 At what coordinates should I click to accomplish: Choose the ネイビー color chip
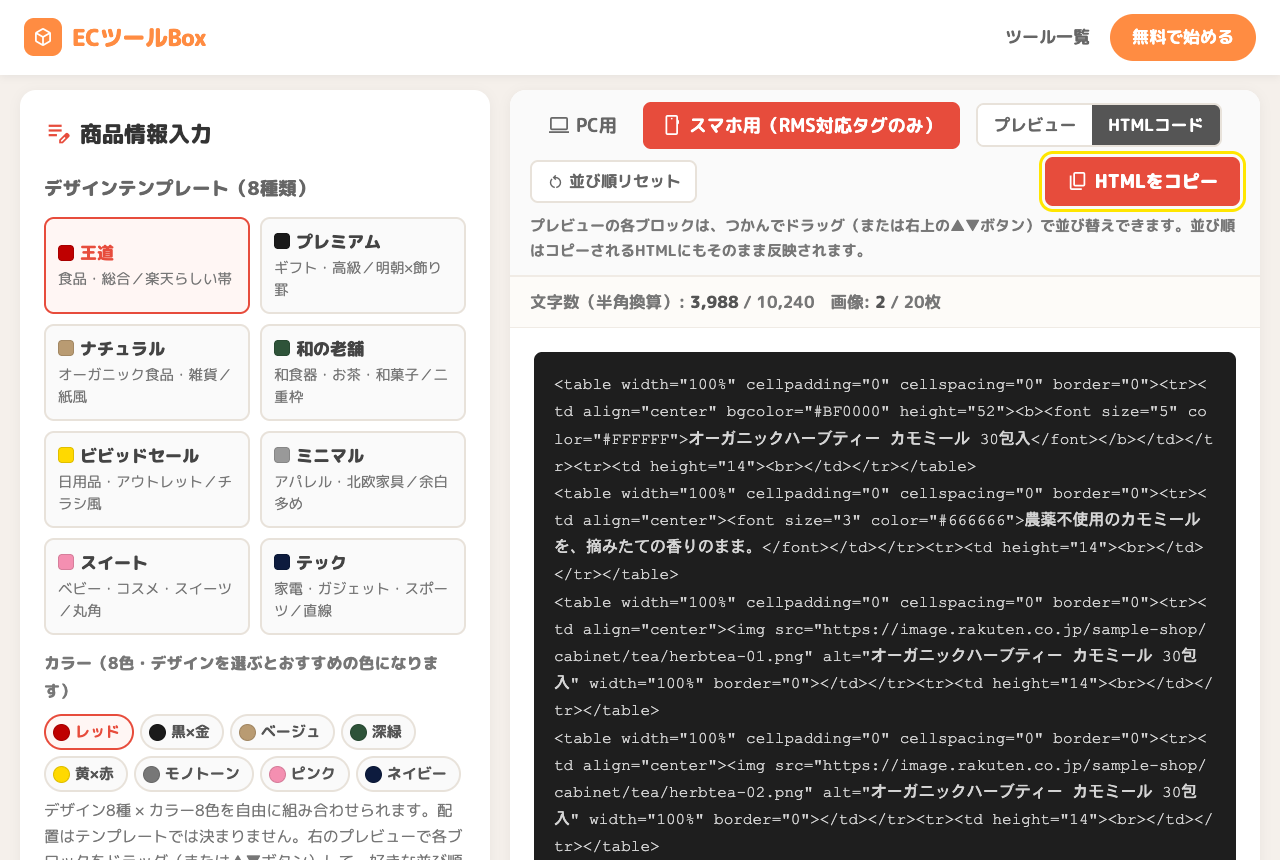[408, 774]
